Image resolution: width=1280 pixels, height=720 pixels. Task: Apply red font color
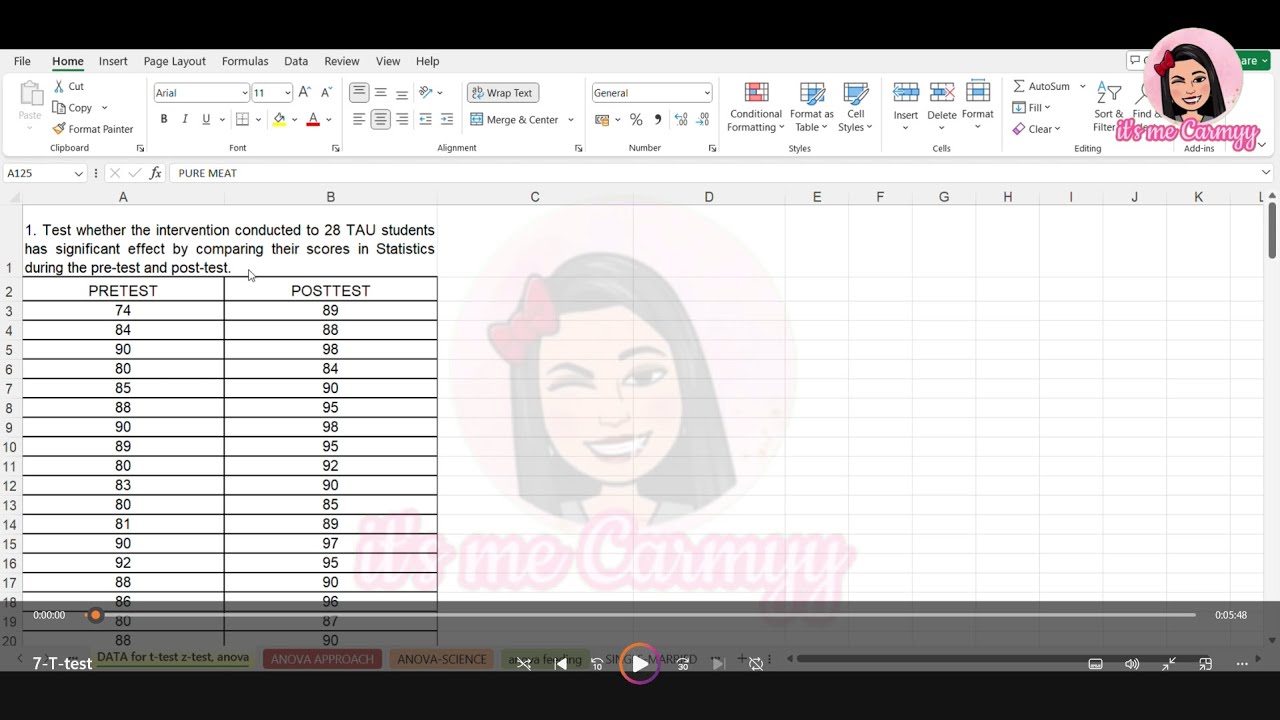[x=313, y=119]
